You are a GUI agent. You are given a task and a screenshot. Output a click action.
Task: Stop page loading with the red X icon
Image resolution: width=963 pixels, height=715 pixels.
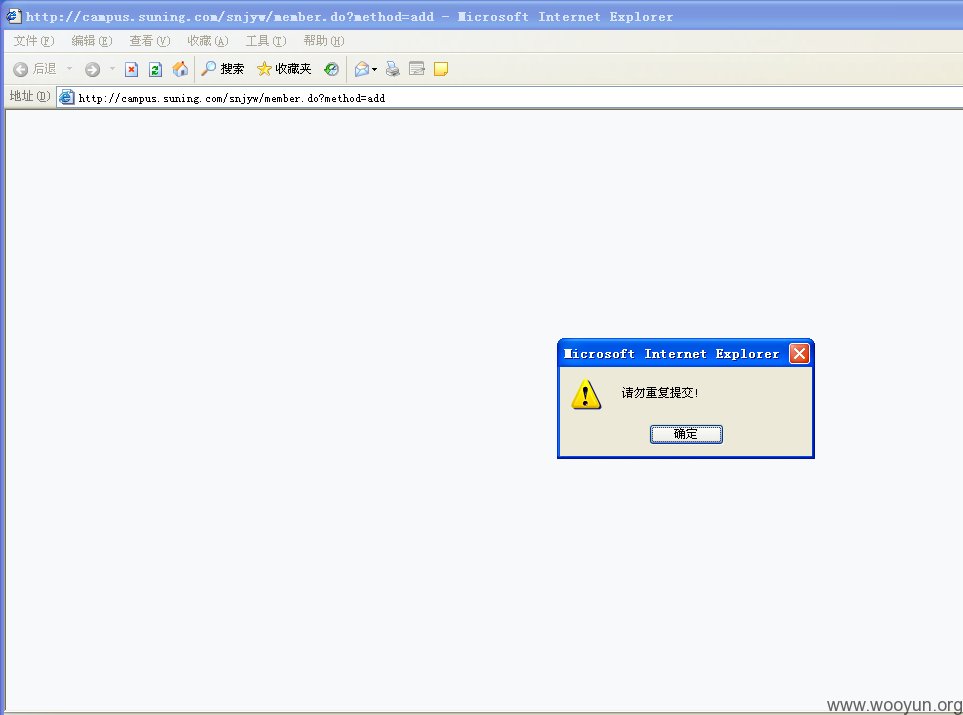(131, 69)
